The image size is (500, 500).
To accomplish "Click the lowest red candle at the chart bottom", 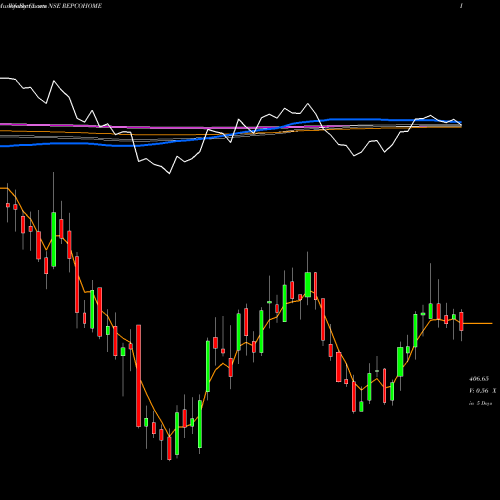I will pos(169,448).
